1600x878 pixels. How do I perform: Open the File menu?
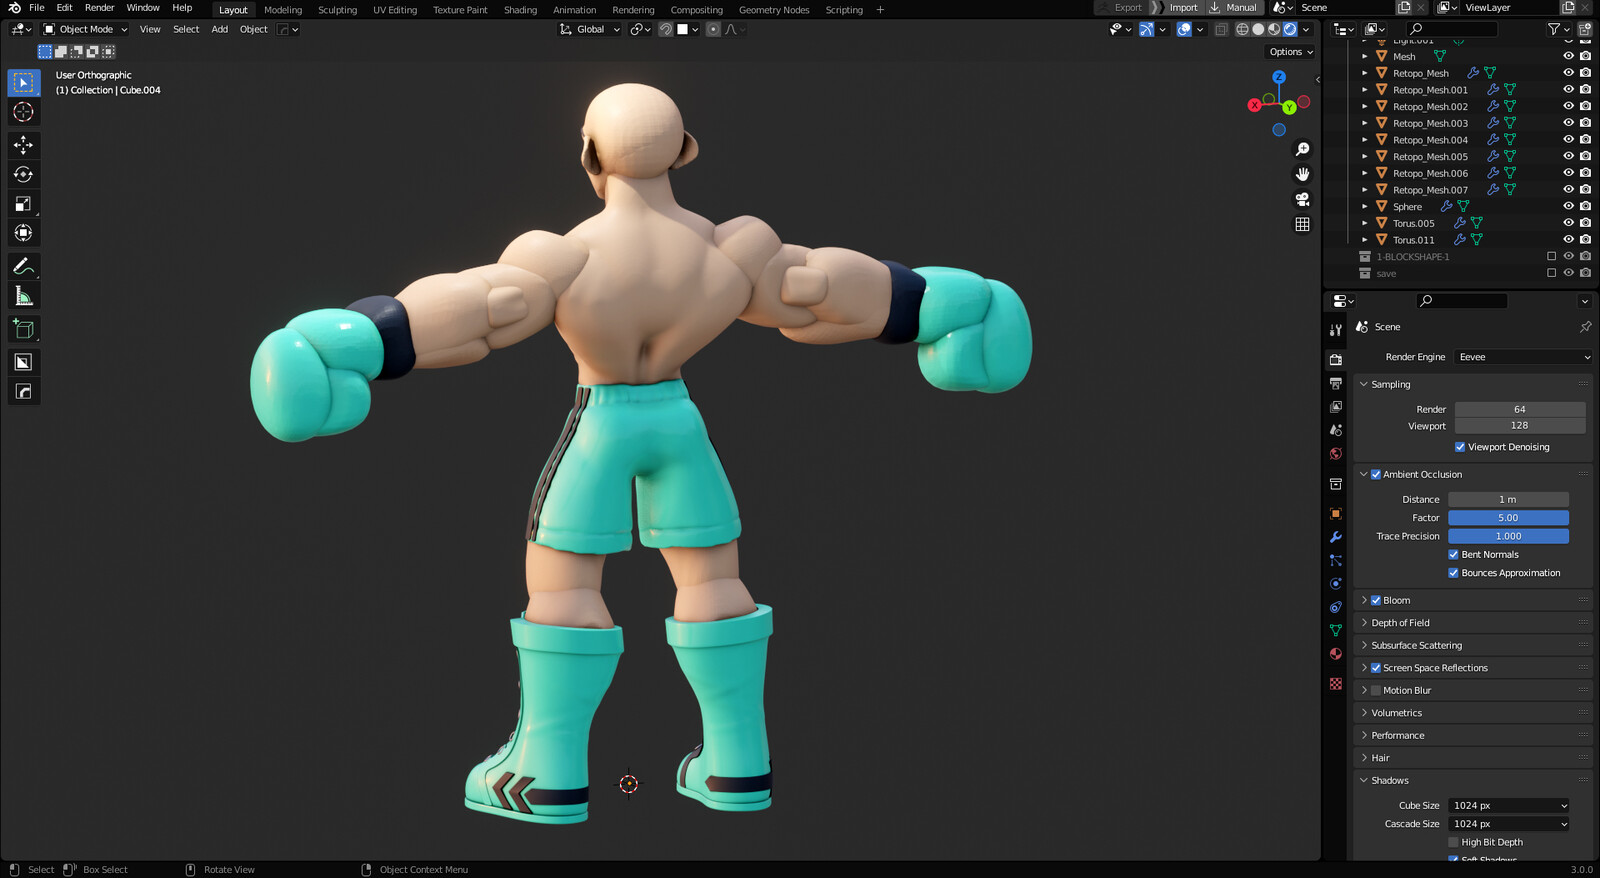tap(37, 8)
